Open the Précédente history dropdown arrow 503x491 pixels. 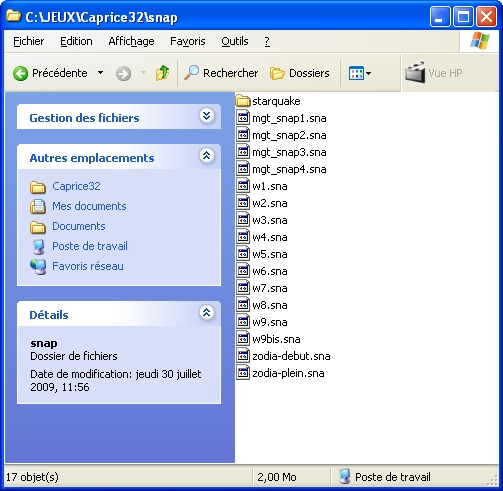[x=100, y=72]
